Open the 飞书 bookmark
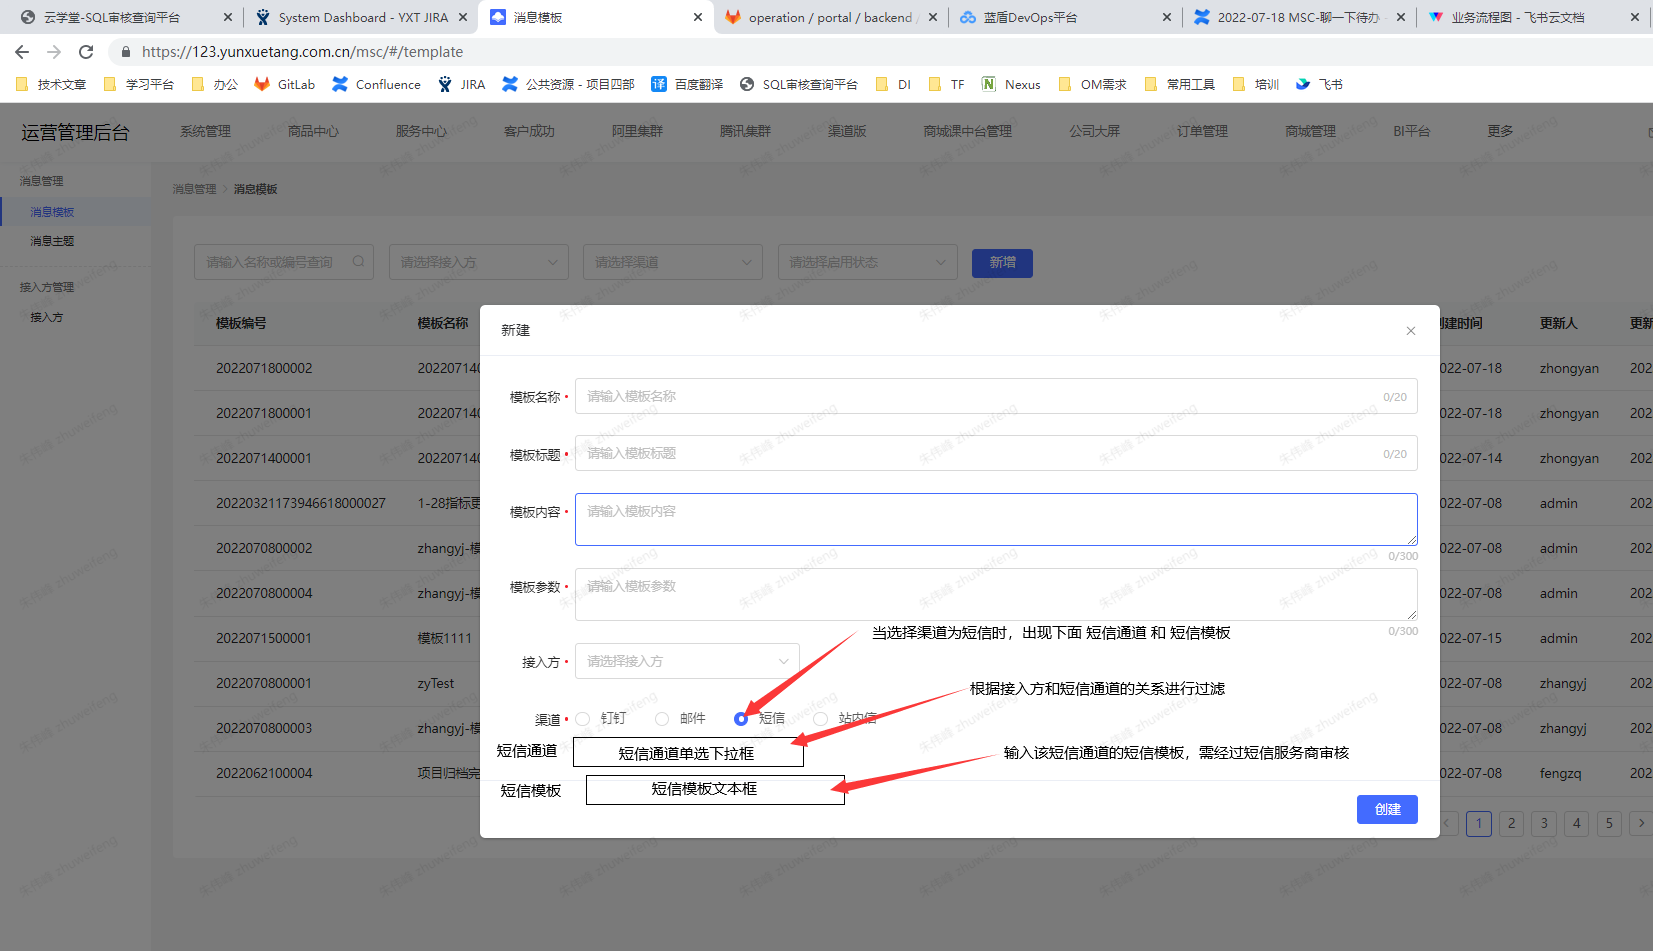This screenshot has width=1653, height=951. pyautogui.click(x=1319, y=84)
